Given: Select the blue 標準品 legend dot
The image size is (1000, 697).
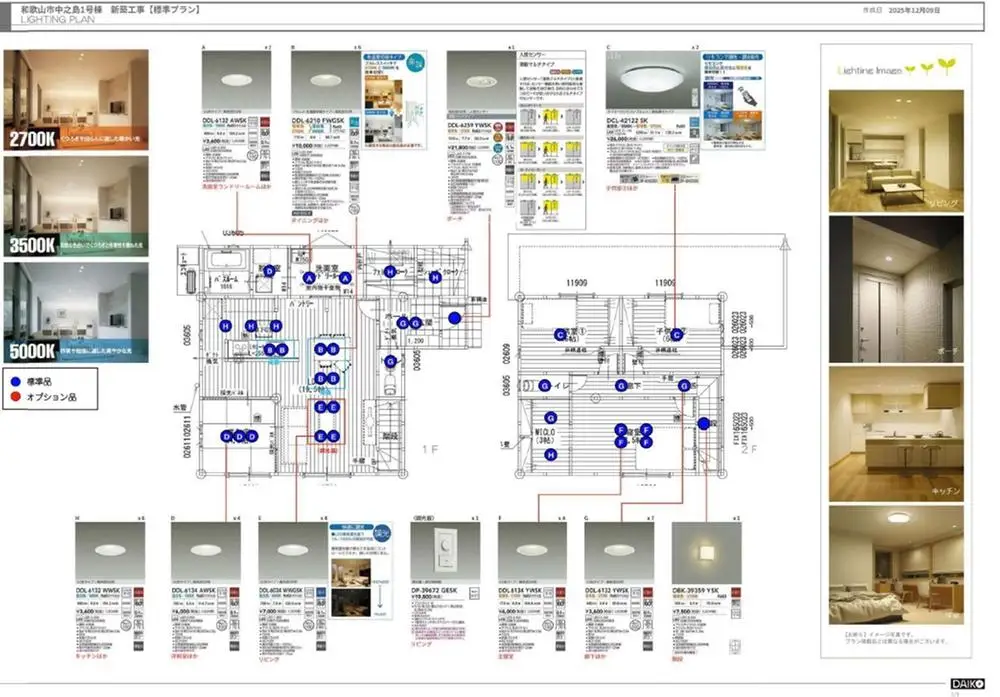Looking at the screenshot, I should point(14,381).
